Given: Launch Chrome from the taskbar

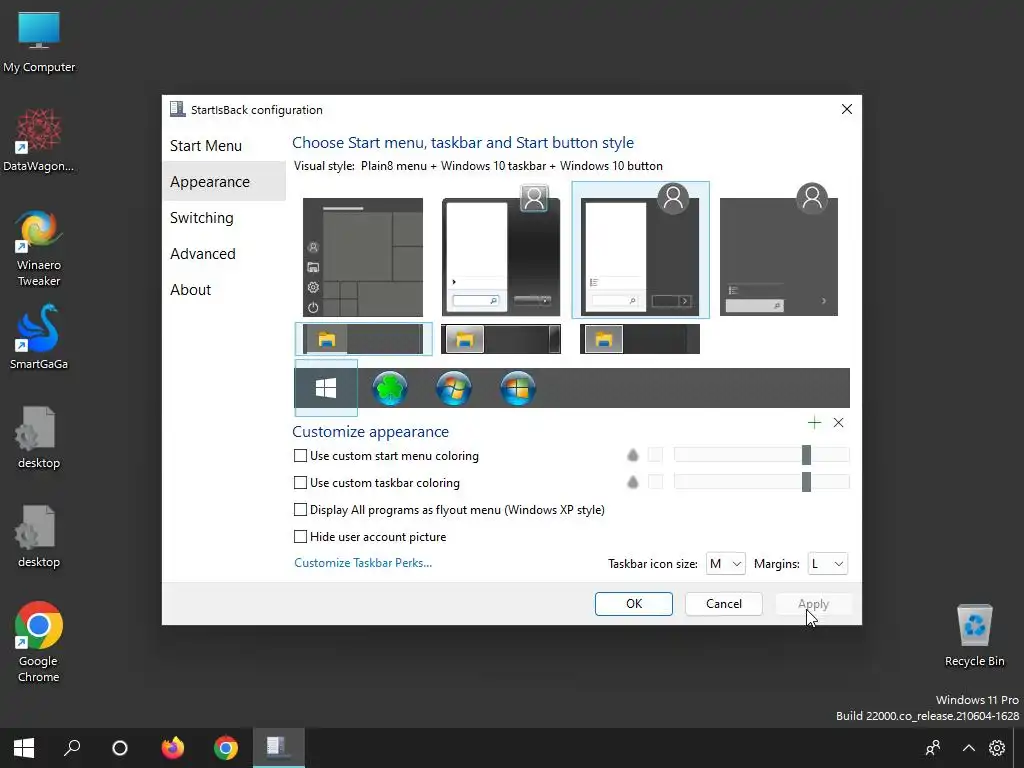Looking at the screenshot, I should [226, 748].
